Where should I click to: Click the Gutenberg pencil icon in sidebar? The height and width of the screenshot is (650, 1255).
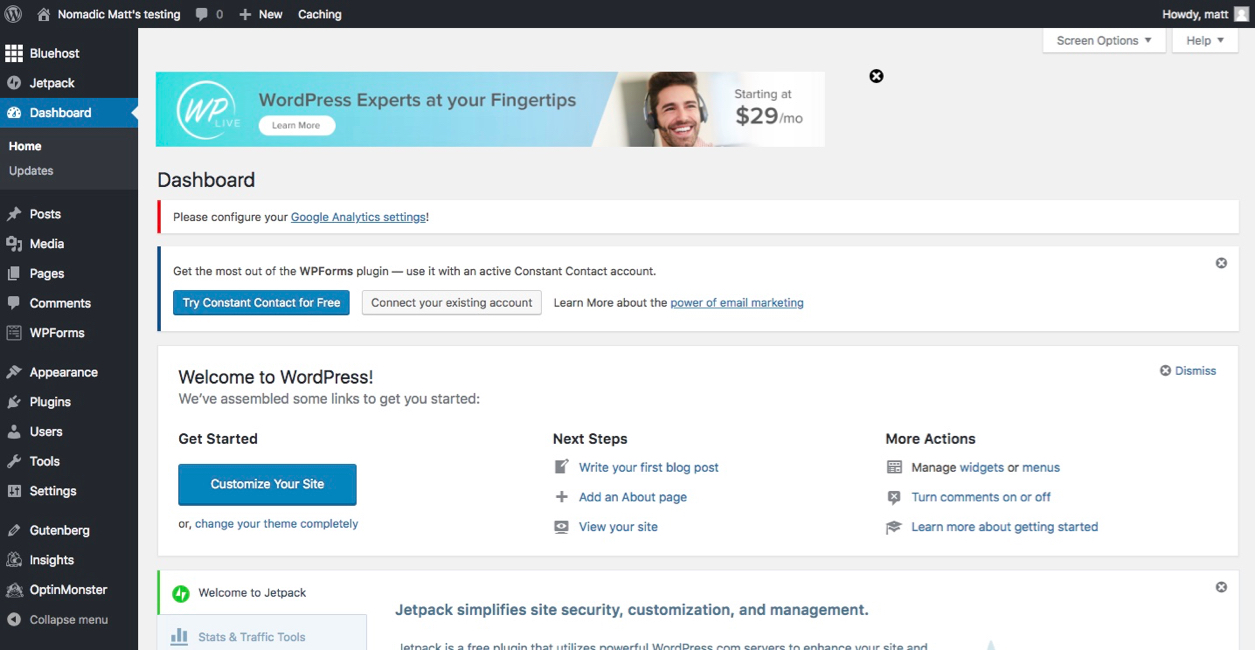[14, 530]
